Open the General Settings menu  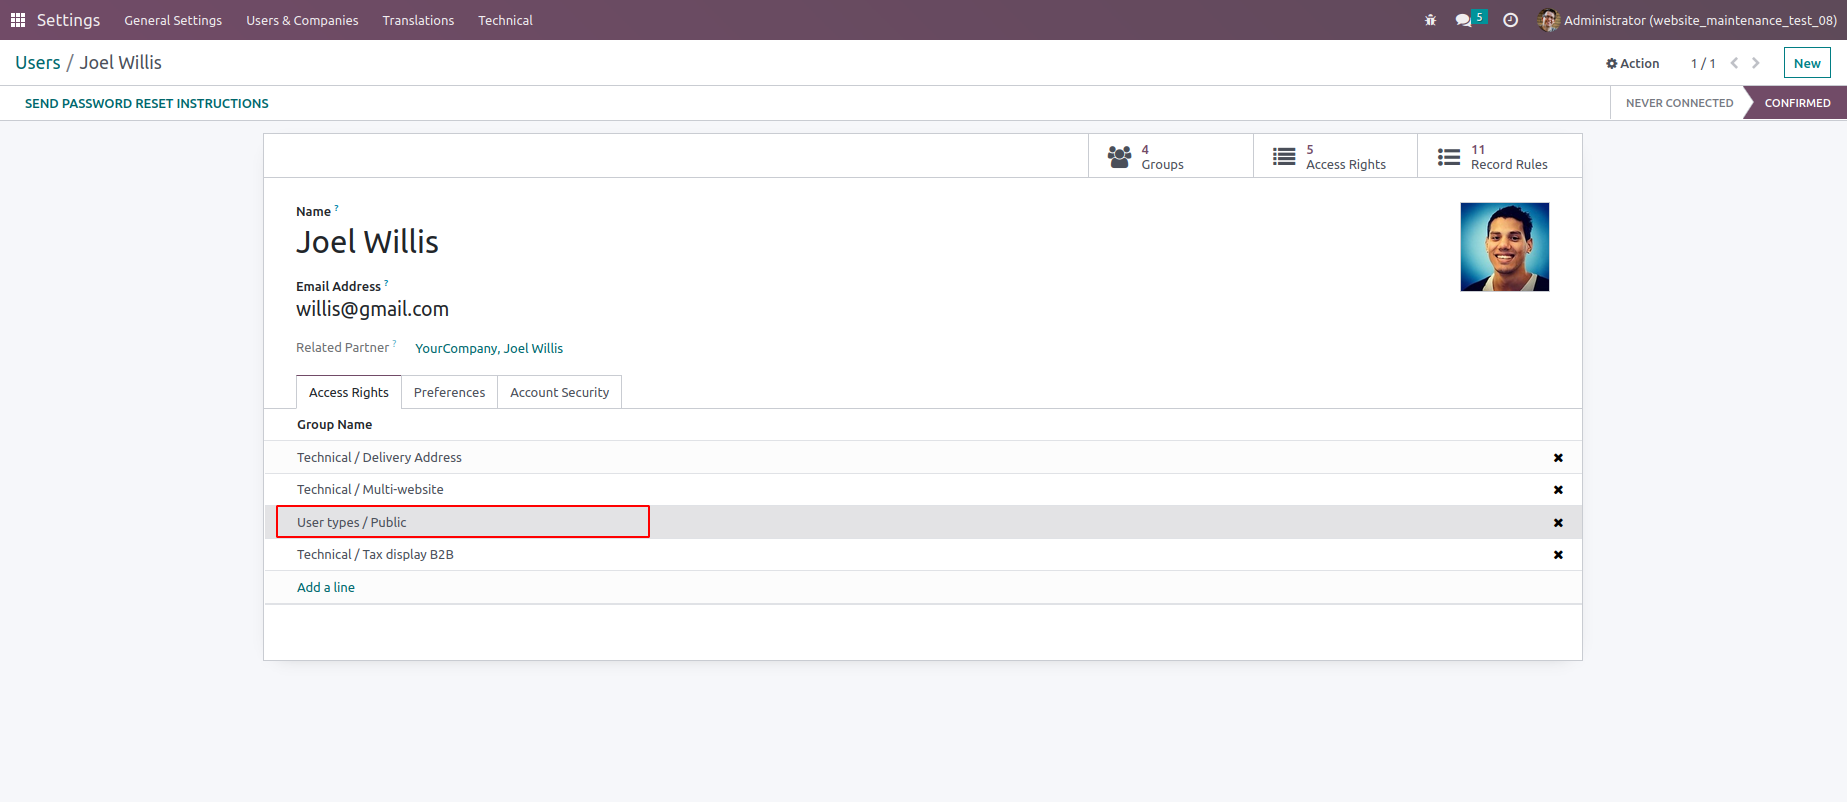tap(173, 20)
